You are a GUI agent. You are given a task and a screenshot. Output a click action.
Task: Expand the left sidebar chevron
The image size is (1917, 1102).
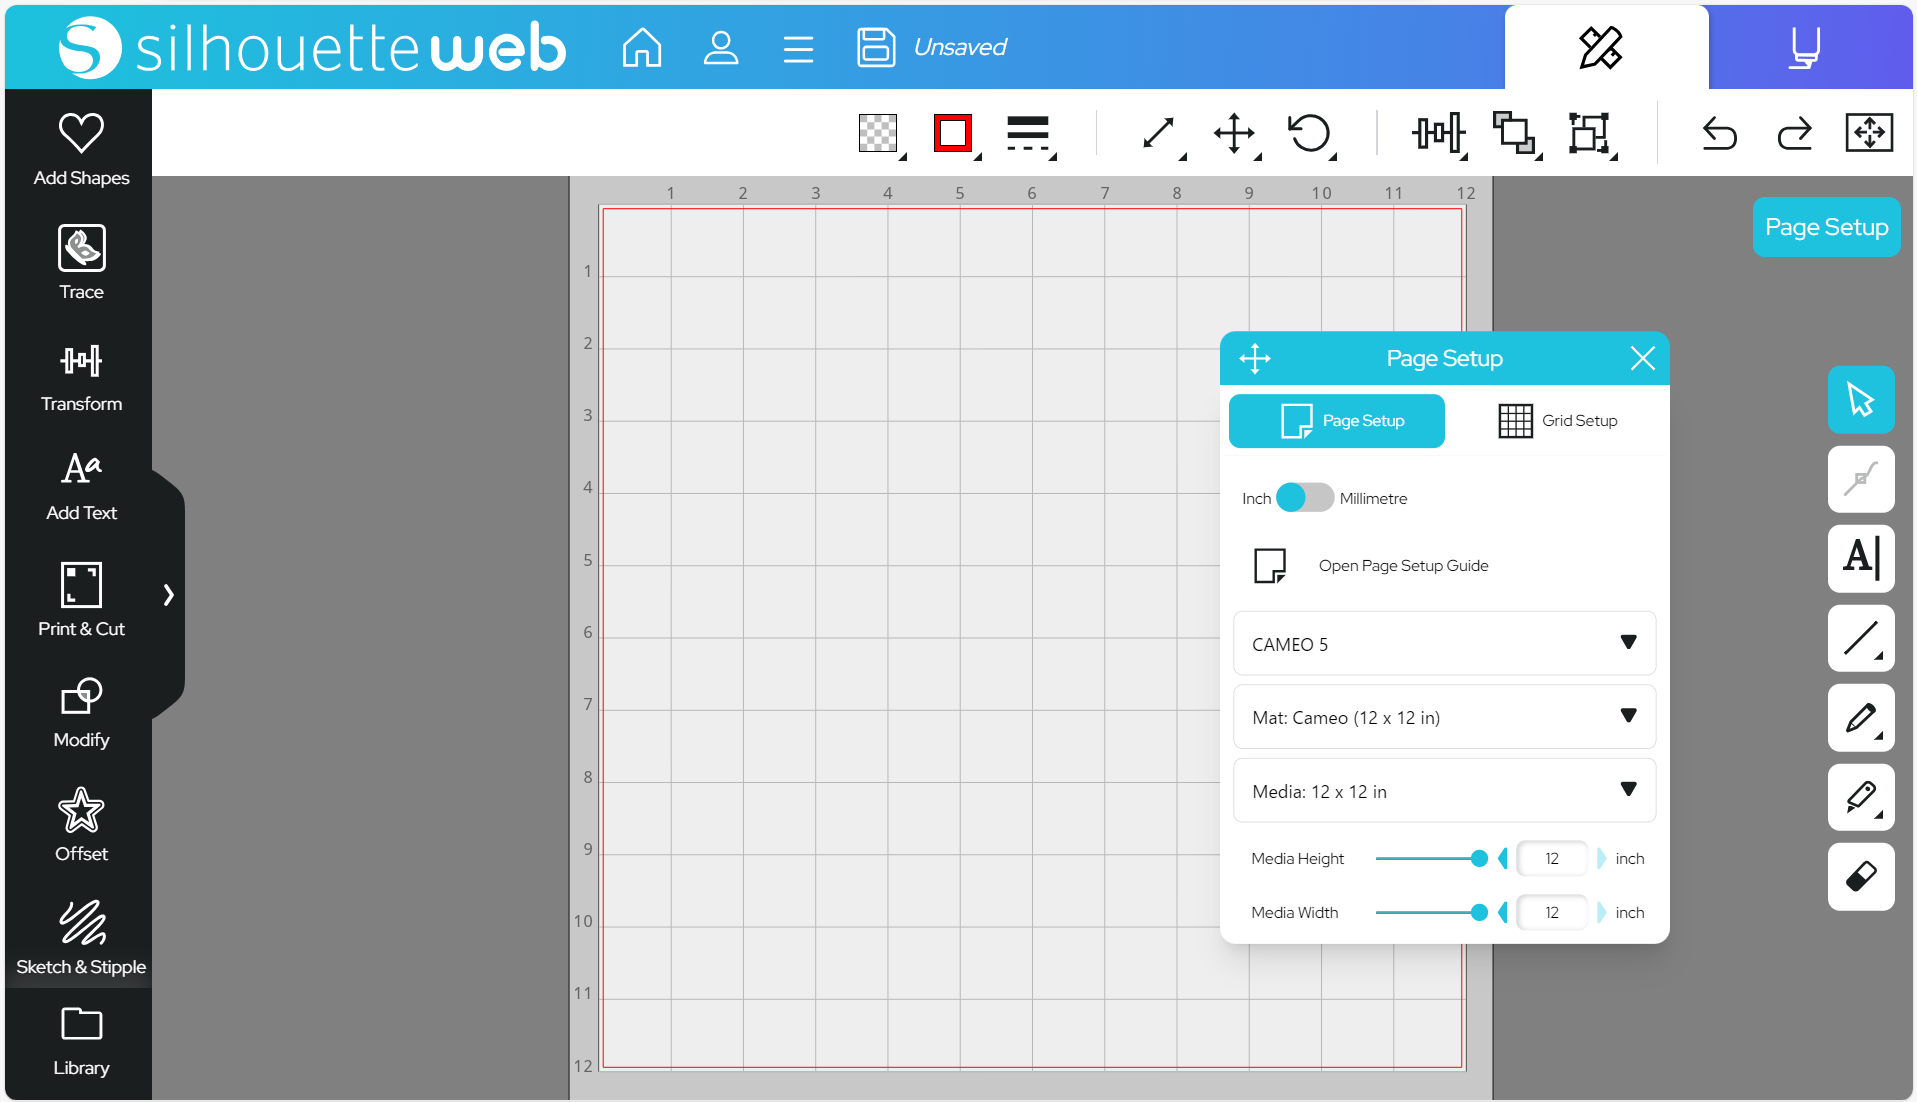tap(168, 595)
